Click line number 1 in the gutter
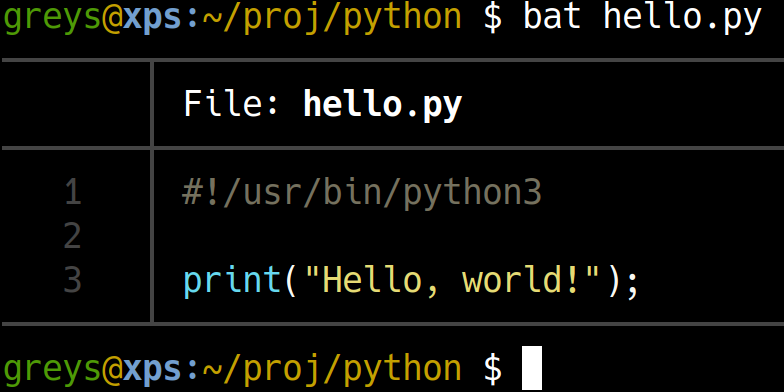 tap(73, 192)
